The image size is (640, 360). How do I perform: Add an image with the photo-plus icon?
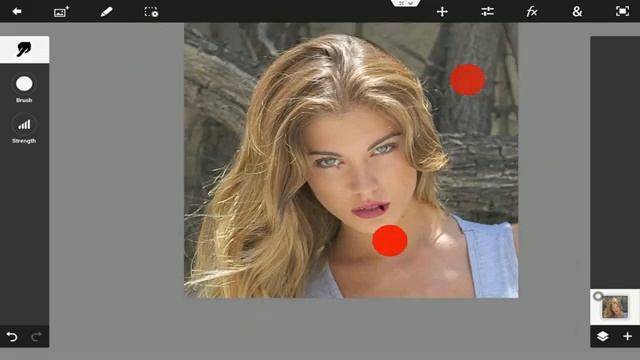click(x=61, y=11)
